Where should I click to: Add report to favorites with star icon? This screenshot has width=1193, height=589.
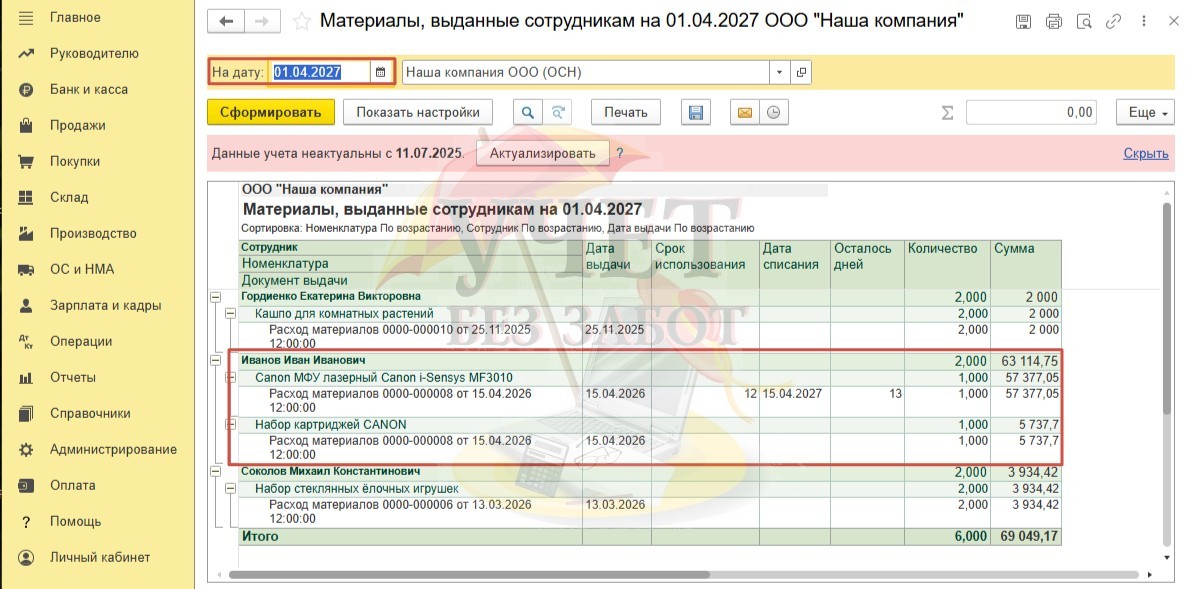coord(301,22)
